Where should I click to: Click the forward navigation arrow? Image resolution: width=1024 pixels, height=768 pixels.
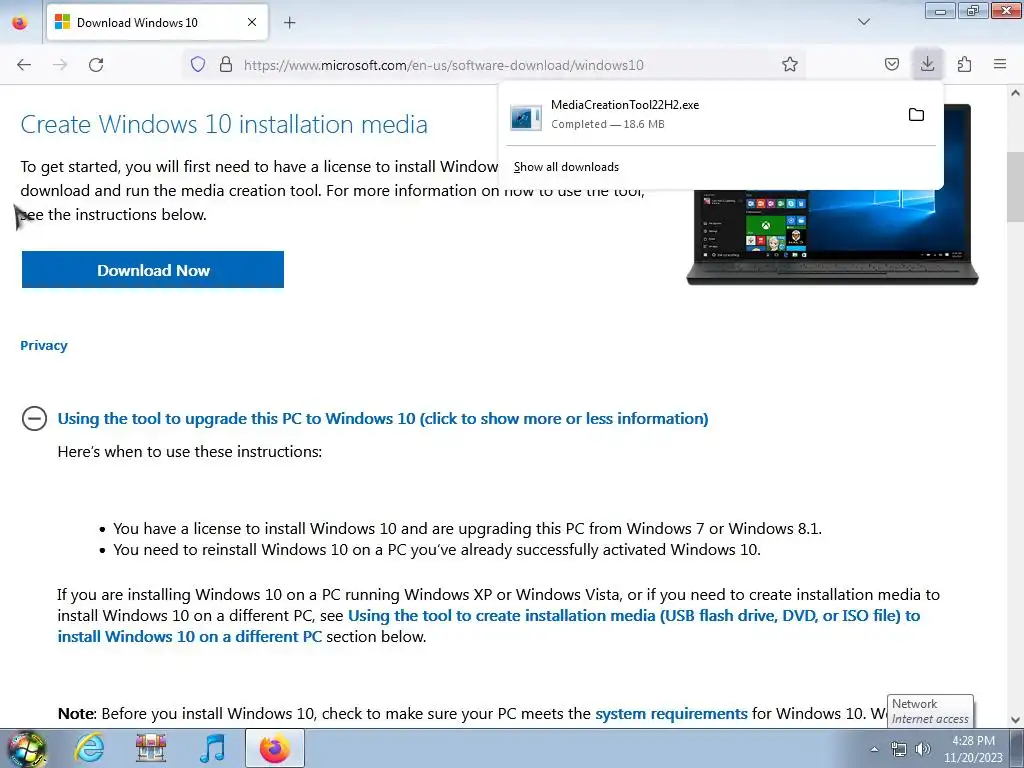click(60, 65)
